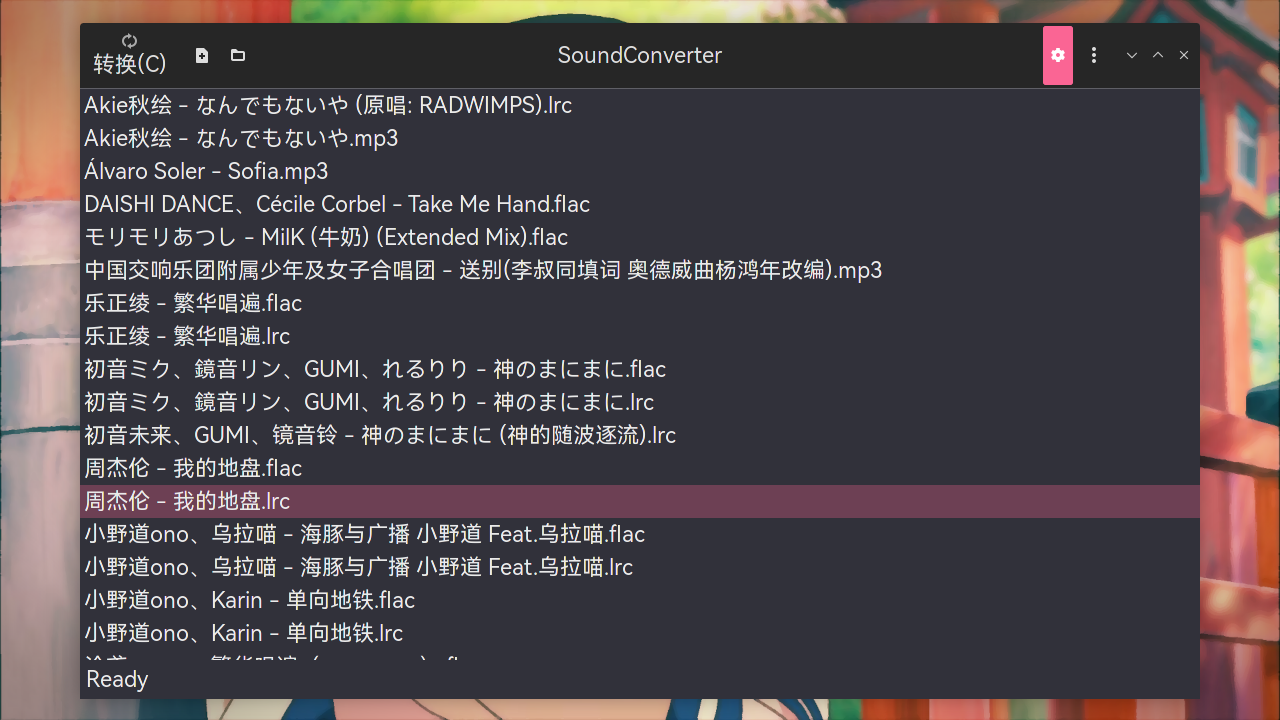
Task: Click the open folder icon
Action: [x=237, y=55]
